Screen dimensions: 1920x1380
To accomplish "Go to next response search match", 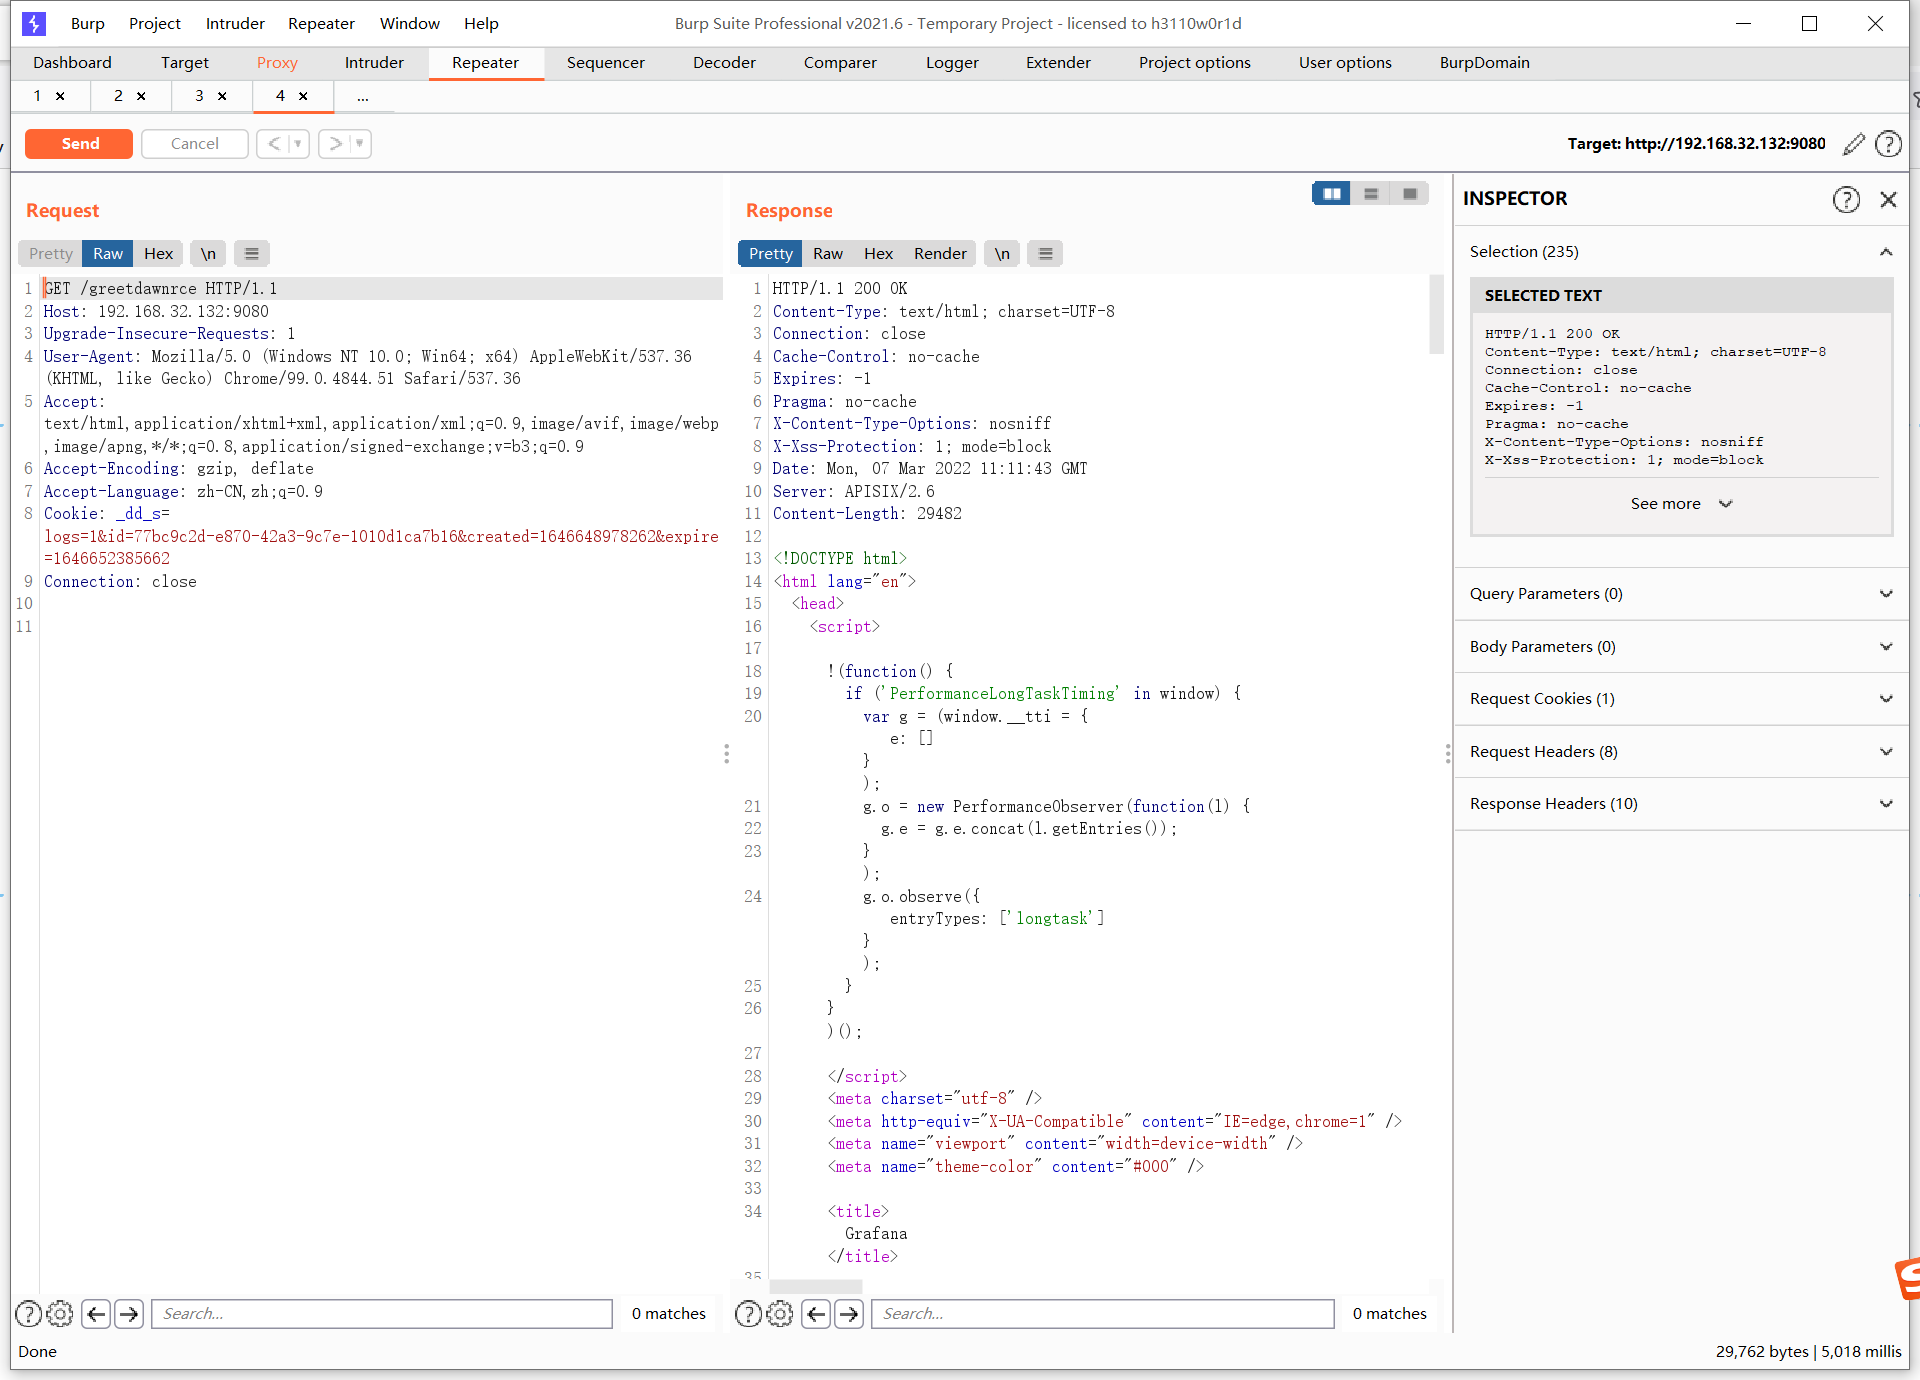I will (849, 1314).
